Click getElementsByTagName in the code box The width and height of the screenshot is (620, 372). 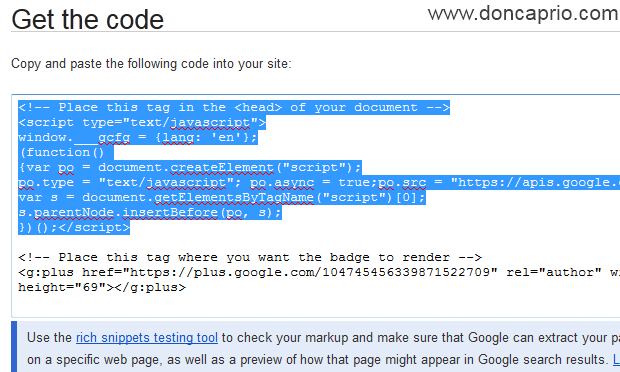tap(234, 198)
